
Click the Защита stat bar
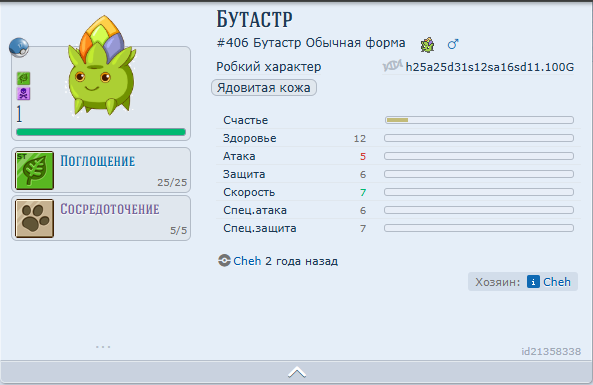coord(479,174)
